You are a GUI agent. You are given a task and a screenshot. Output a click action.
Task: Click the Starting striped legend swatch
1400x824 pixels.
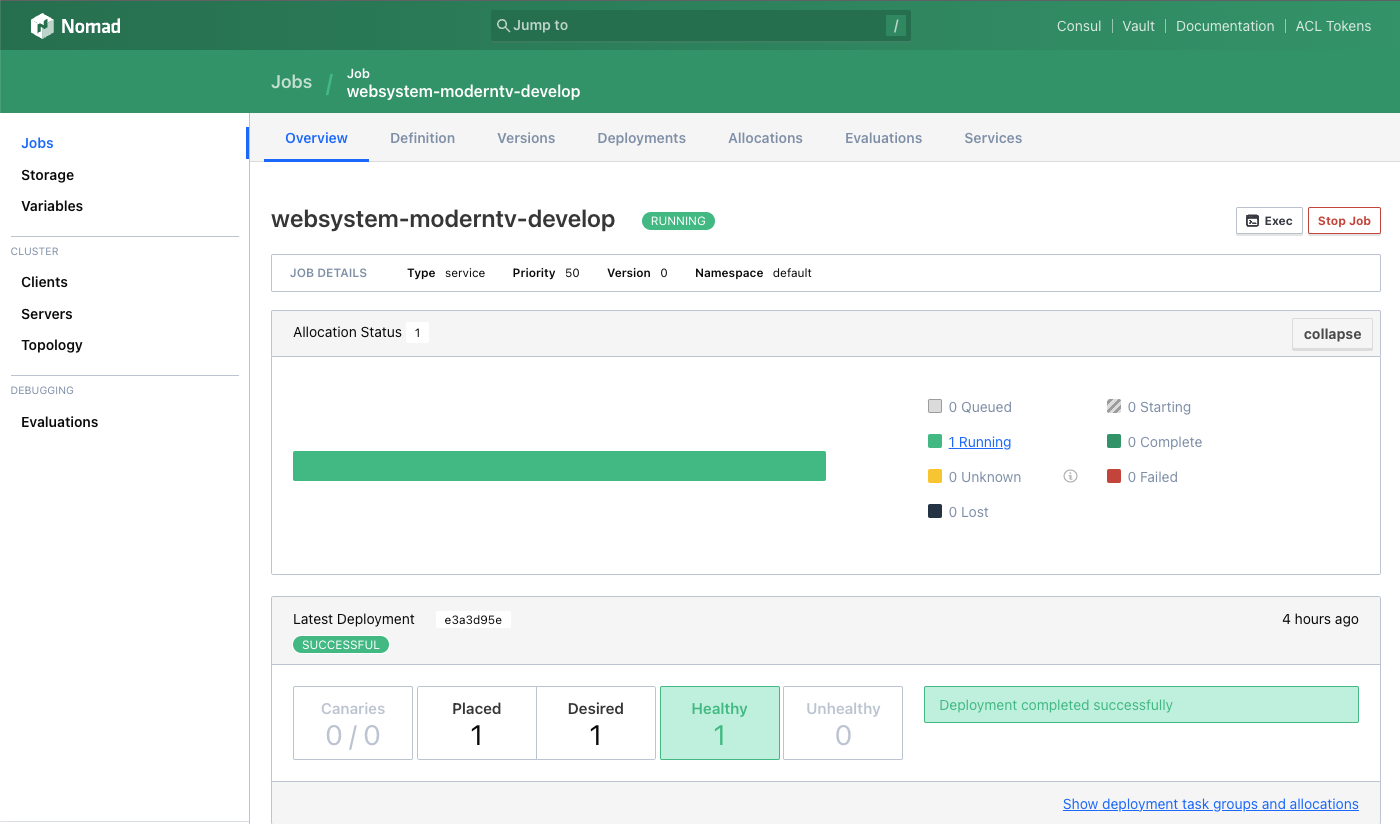point(1114,406)
